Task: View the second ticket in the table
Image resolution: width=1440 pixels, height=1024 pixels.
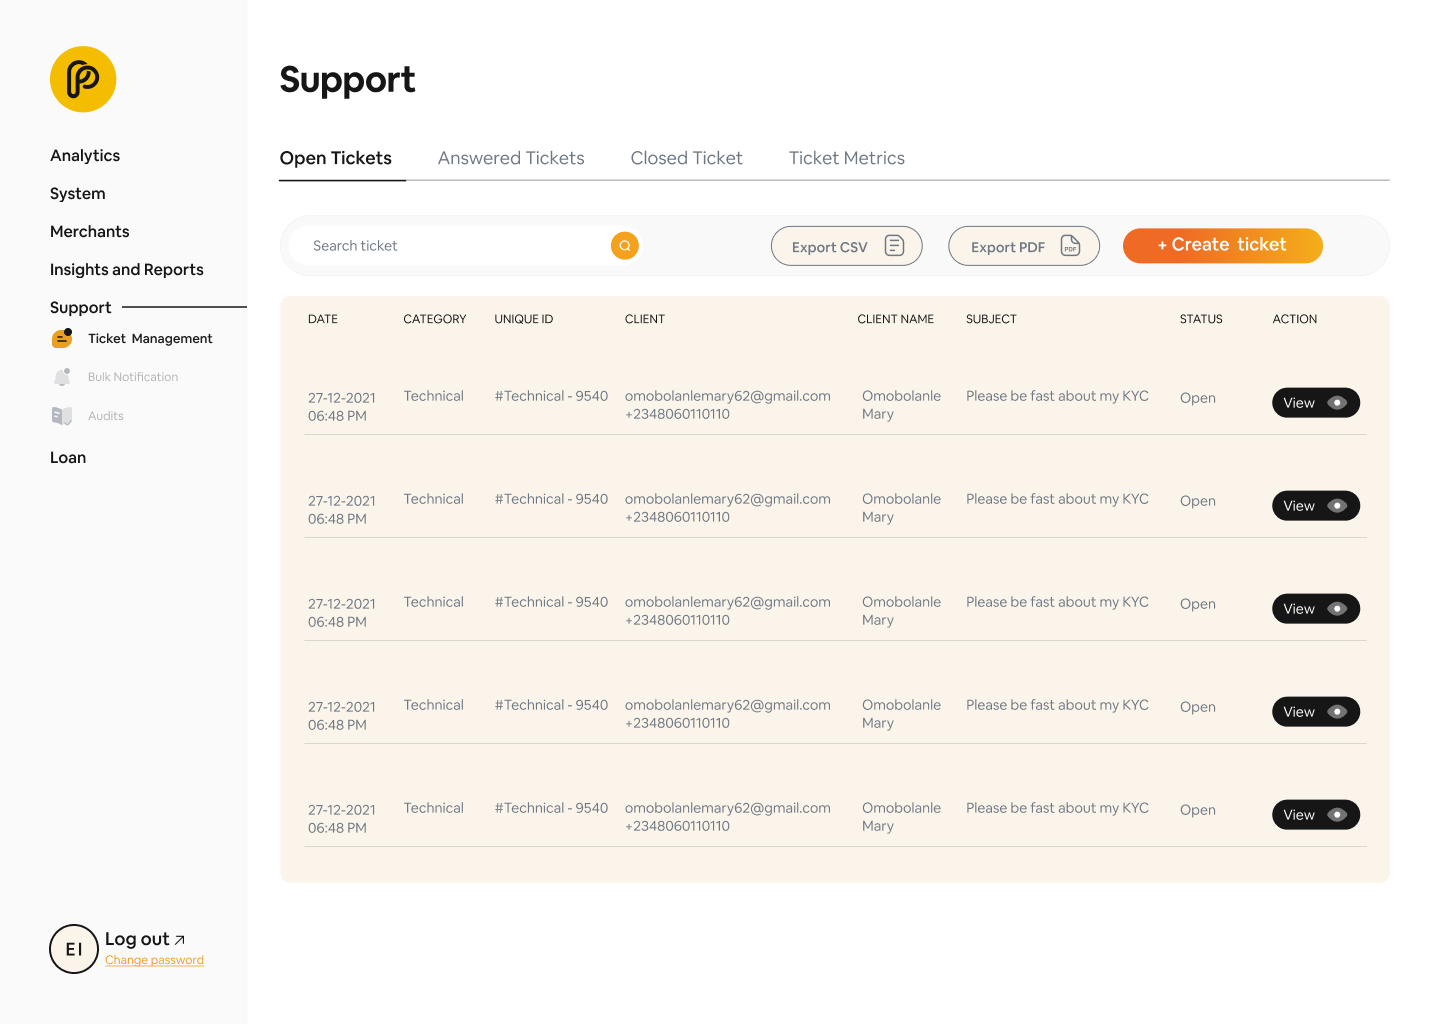Action: pyautogui.click(x=1316, y=506)
